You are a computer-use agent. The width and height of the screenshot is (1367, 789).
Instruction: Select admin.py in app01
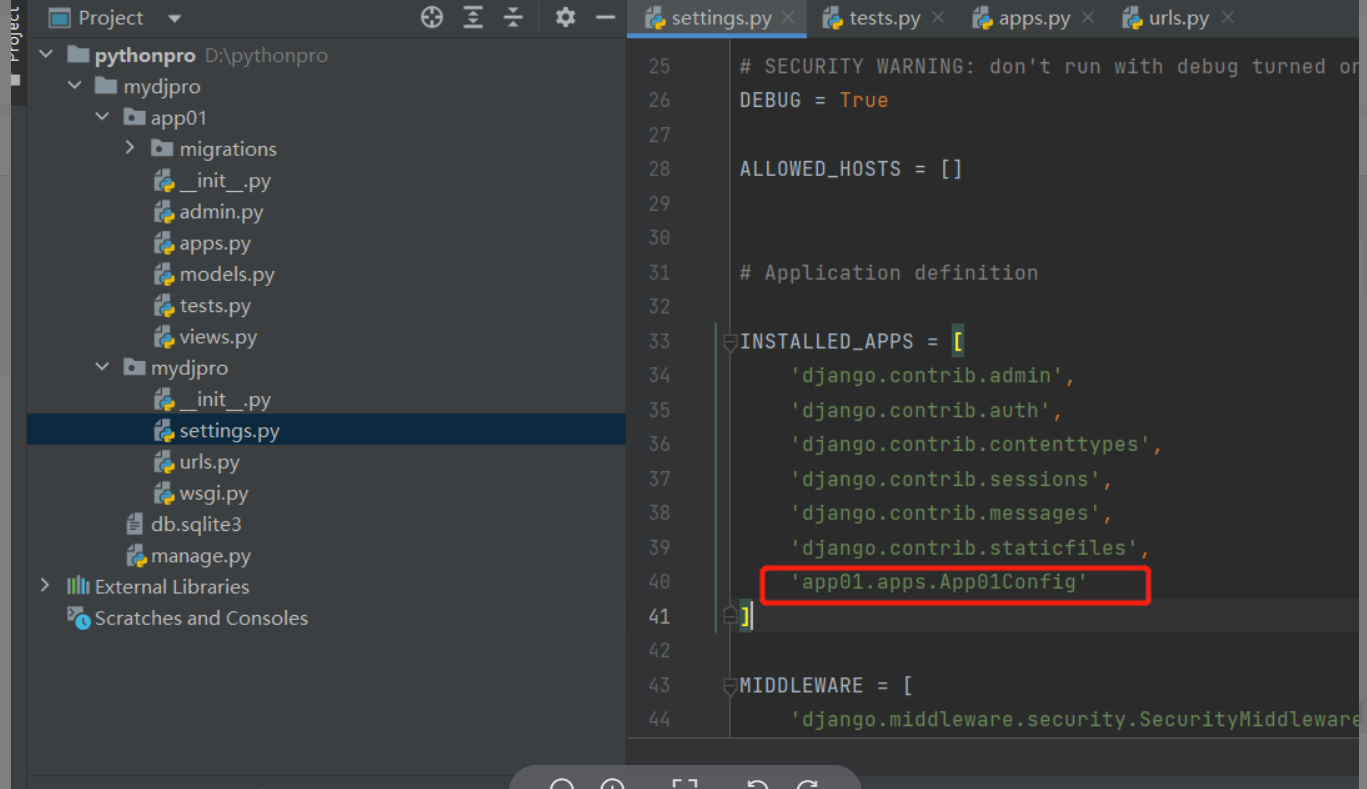(x=221, y=211)
